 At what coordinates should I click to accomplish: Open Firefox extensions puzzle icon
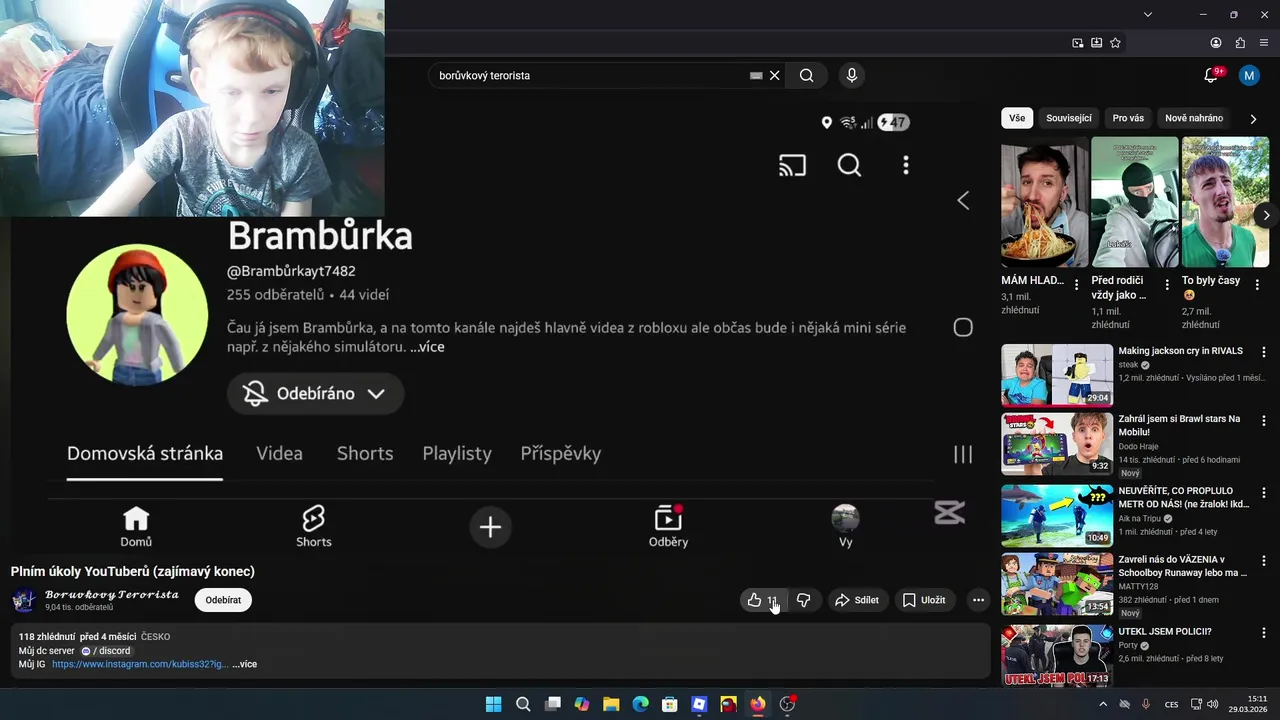1240,43
